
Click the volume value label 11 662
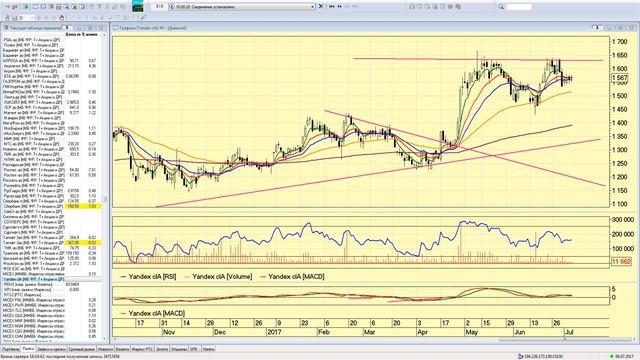(x=621, y=261)
